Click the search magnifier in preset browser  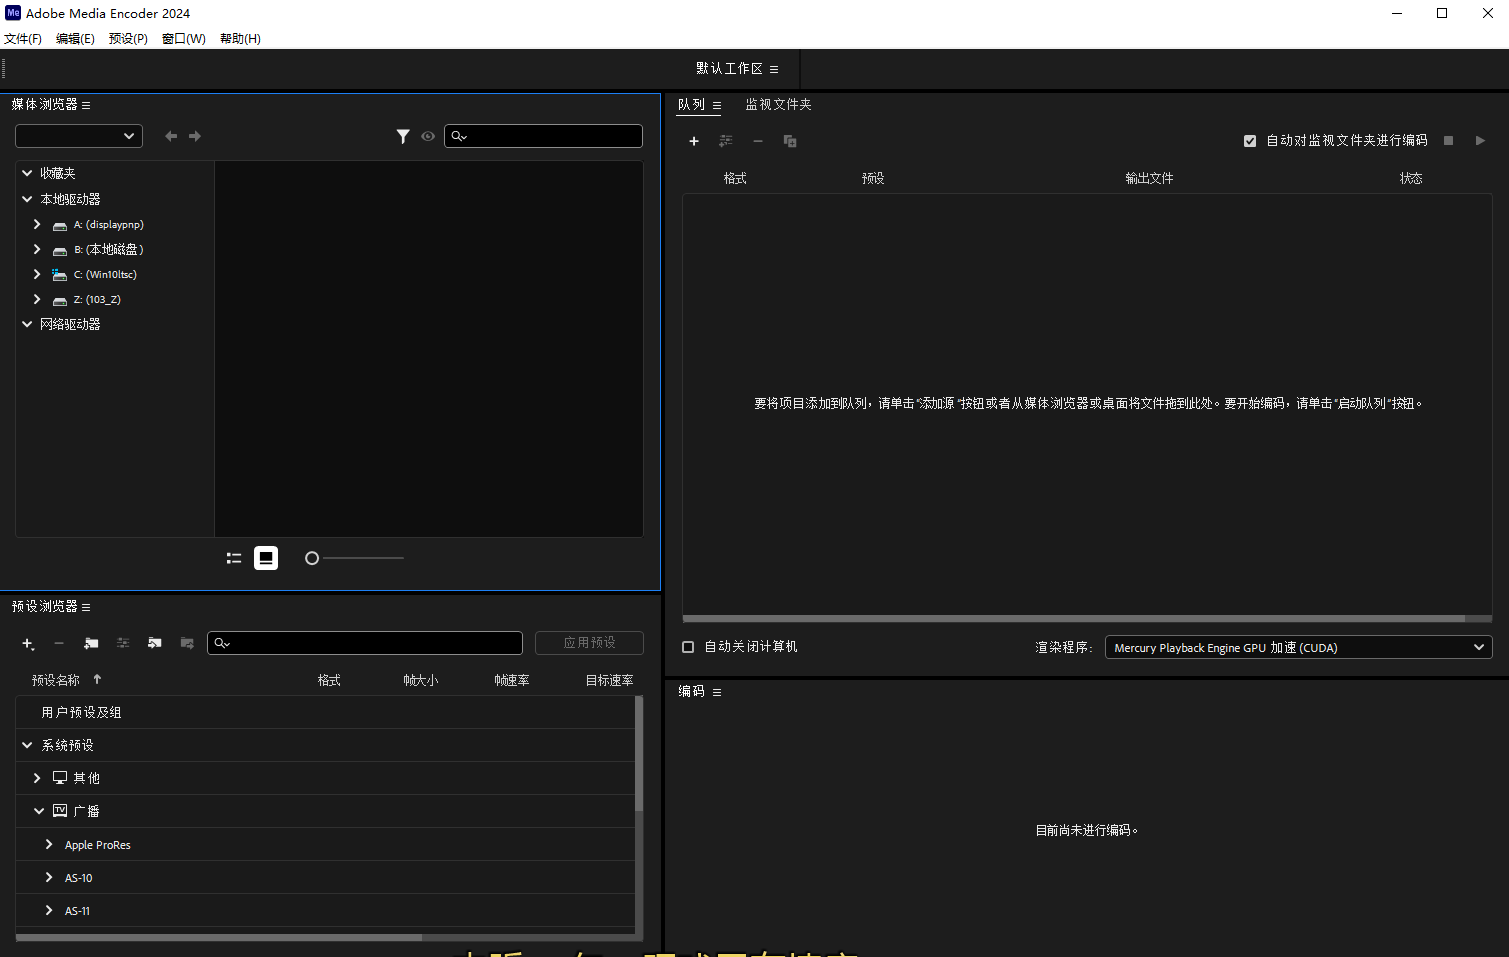tap(222, 643)
